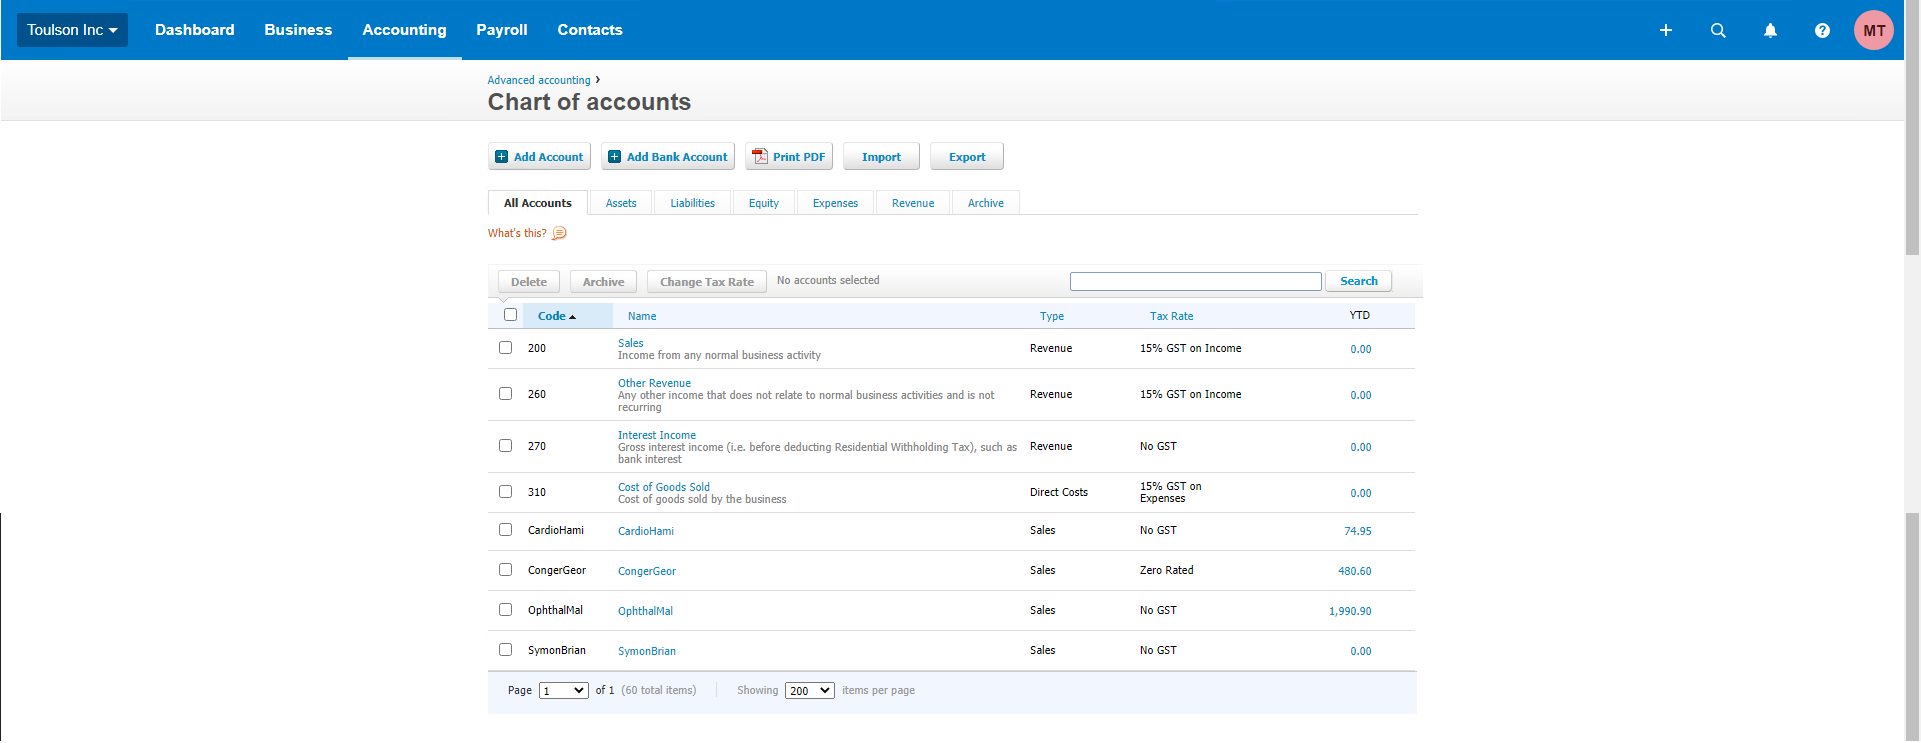Open the search magnifier icon in header
This screenshot has height=743, width=1921.
click(x=1718, y=30)
